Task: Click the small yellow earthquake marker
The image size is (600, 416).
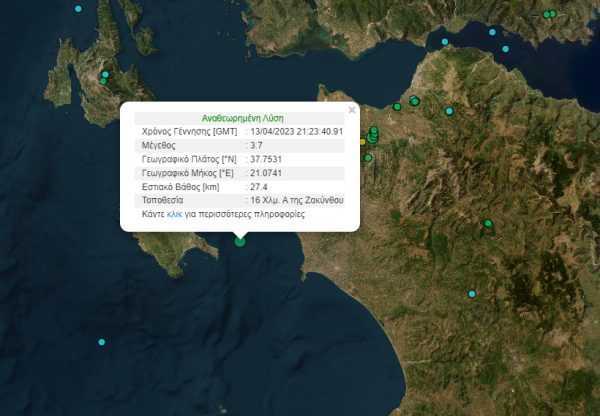Action: click(x=362, y=142)
